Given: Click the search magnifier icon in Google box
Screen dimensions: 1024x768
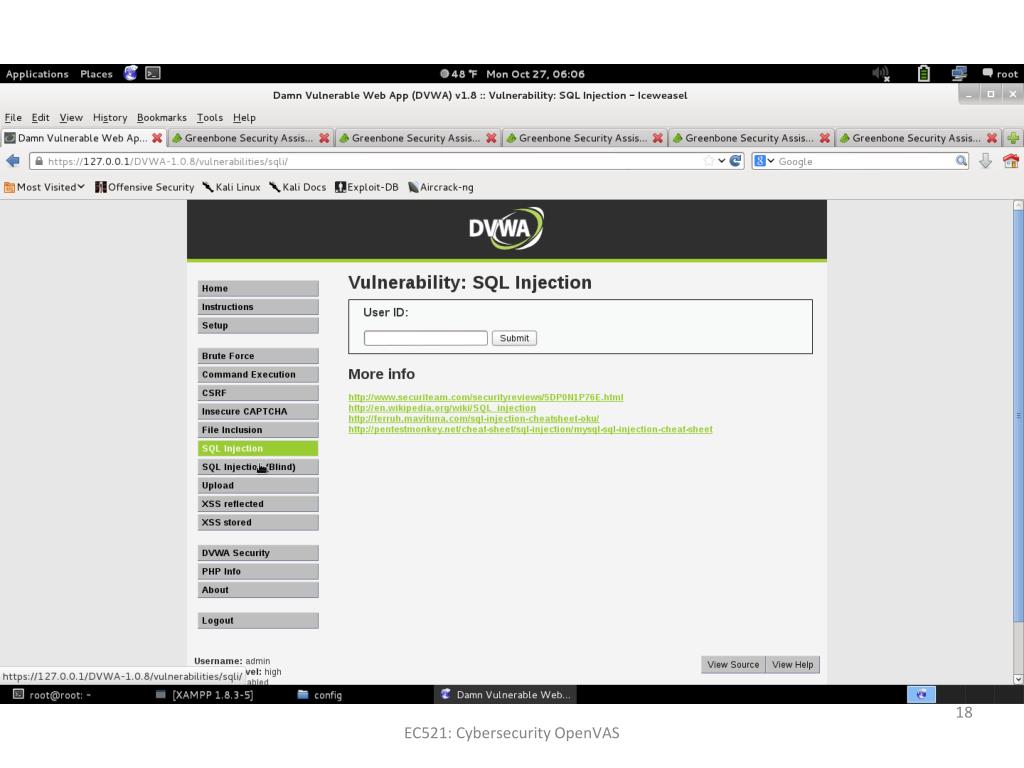Looking at the screenshot, I should [961, 161].
